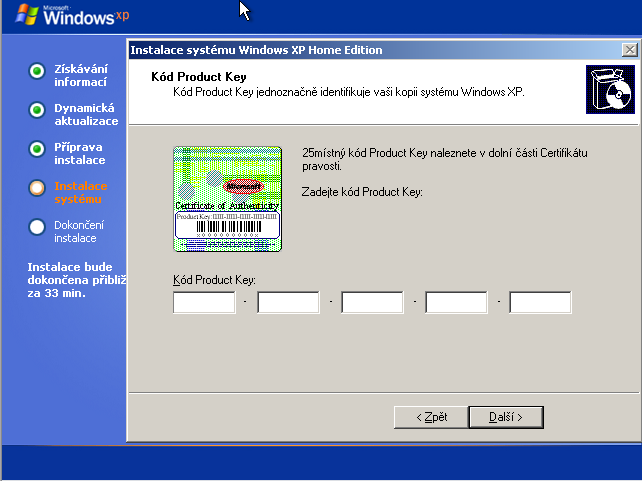Click the 'jednoznačně identifikuje' description sentence
The height and width of the screenshot is (481, 642).
click(x=348, y=92)
